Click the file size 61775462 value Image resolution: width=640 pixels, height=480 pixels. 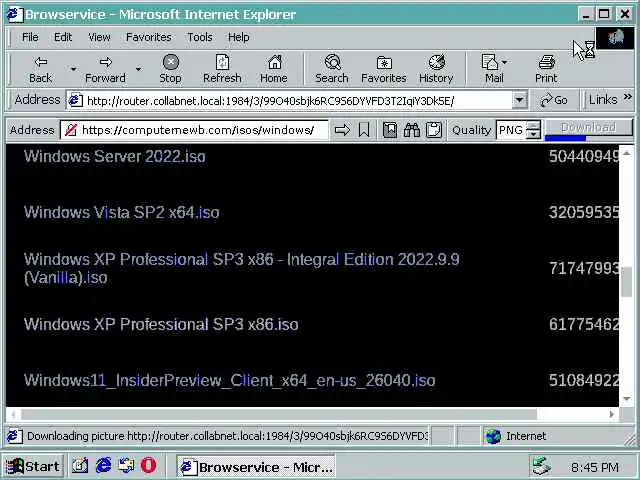click(x=584, y=324)
